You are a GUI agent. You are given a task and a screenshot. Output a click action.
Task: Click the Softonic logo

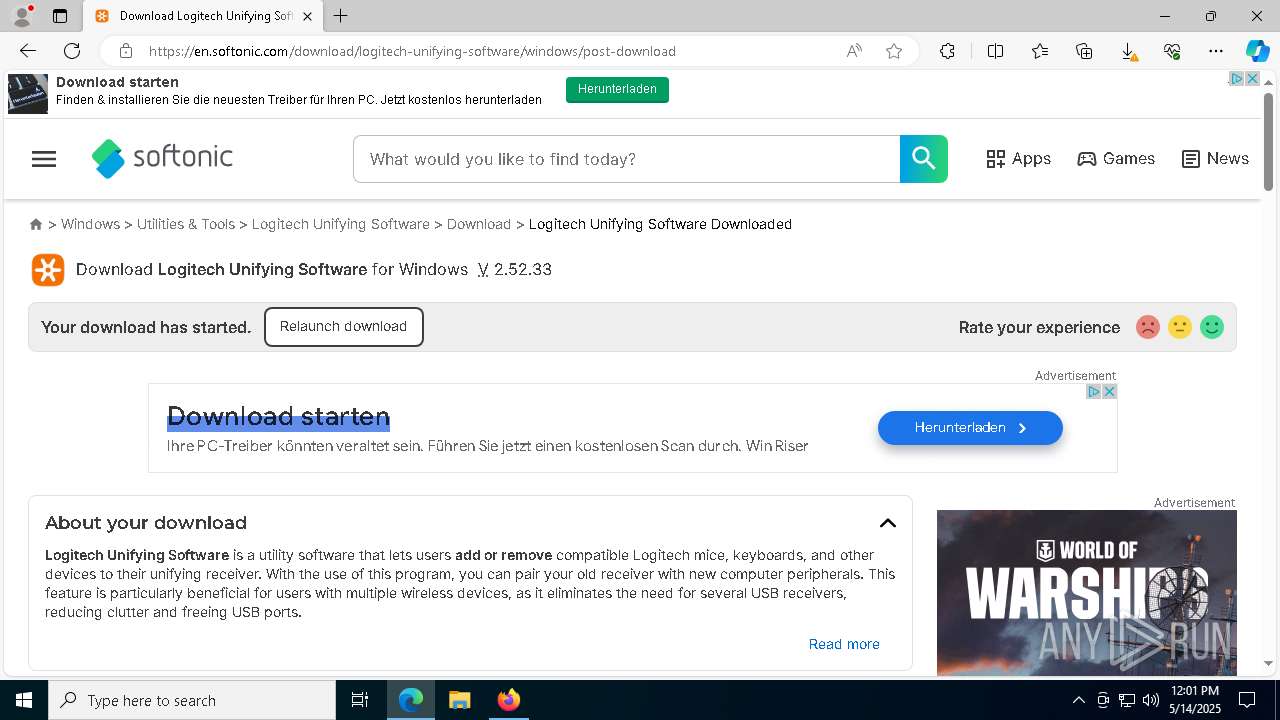(162, 158)
